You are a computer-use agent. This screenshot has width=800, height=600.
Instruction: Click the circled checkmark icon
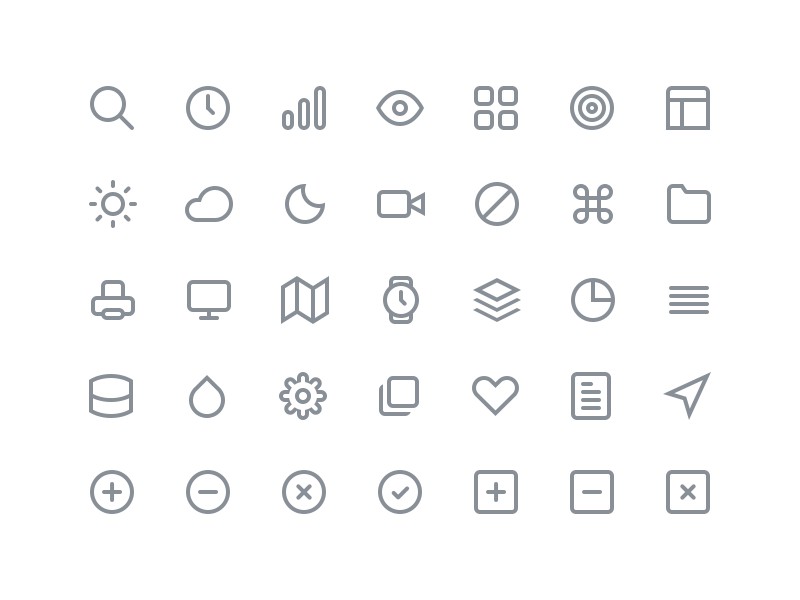(x=400, y=492)
